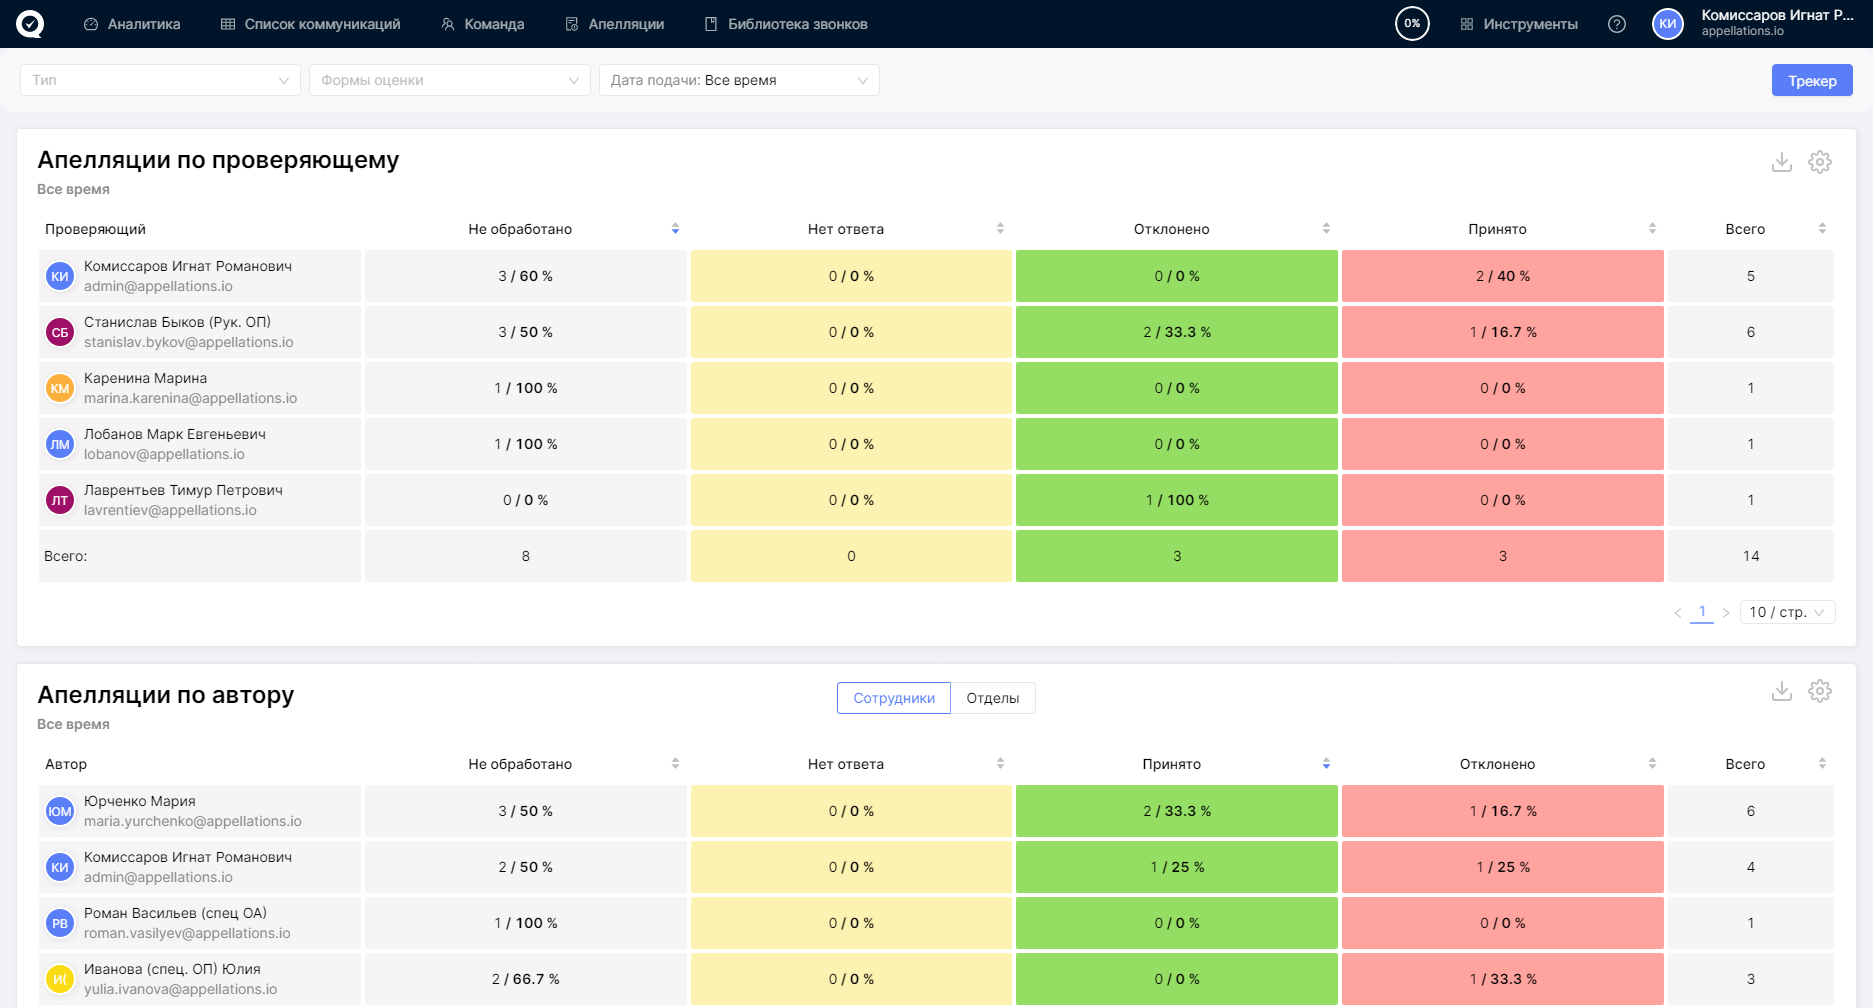Click the КИ user avatar in header
1873x1008 pixels.
click(x=1667, y=24)
